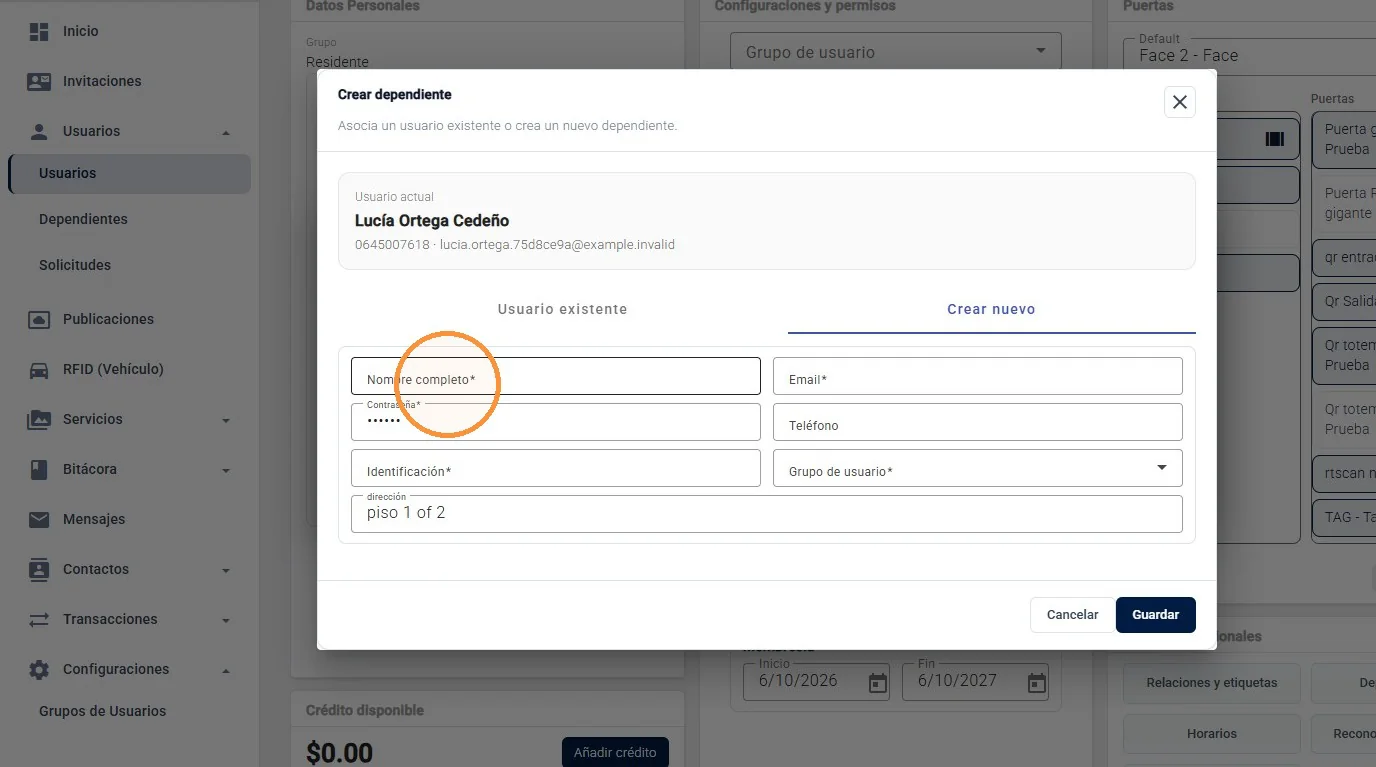
Task: Collapse the Configuraciones sidebar section
Action: [x=226, y=670]
